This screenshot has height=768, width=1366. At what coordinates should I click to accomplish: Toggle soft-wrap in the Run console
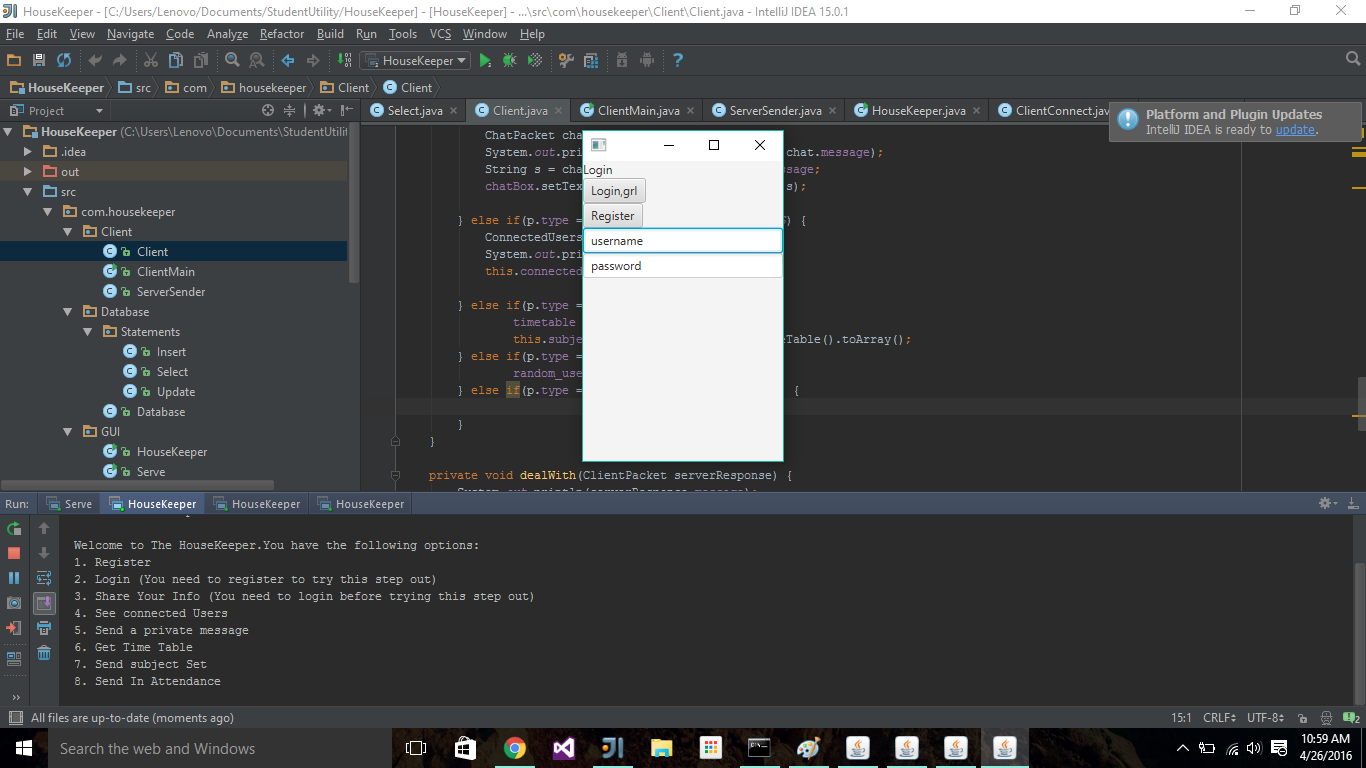(44, 578)
